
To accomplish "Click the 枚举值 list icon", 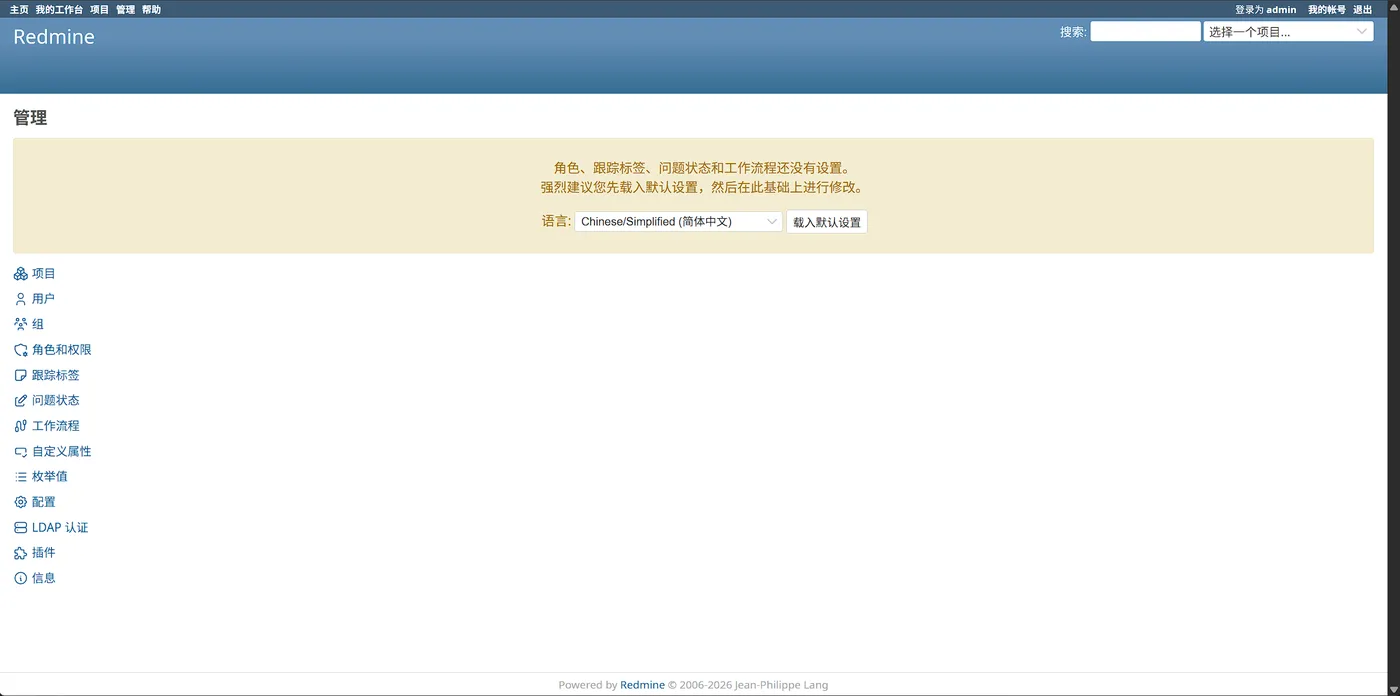I will tap(20, 477).
